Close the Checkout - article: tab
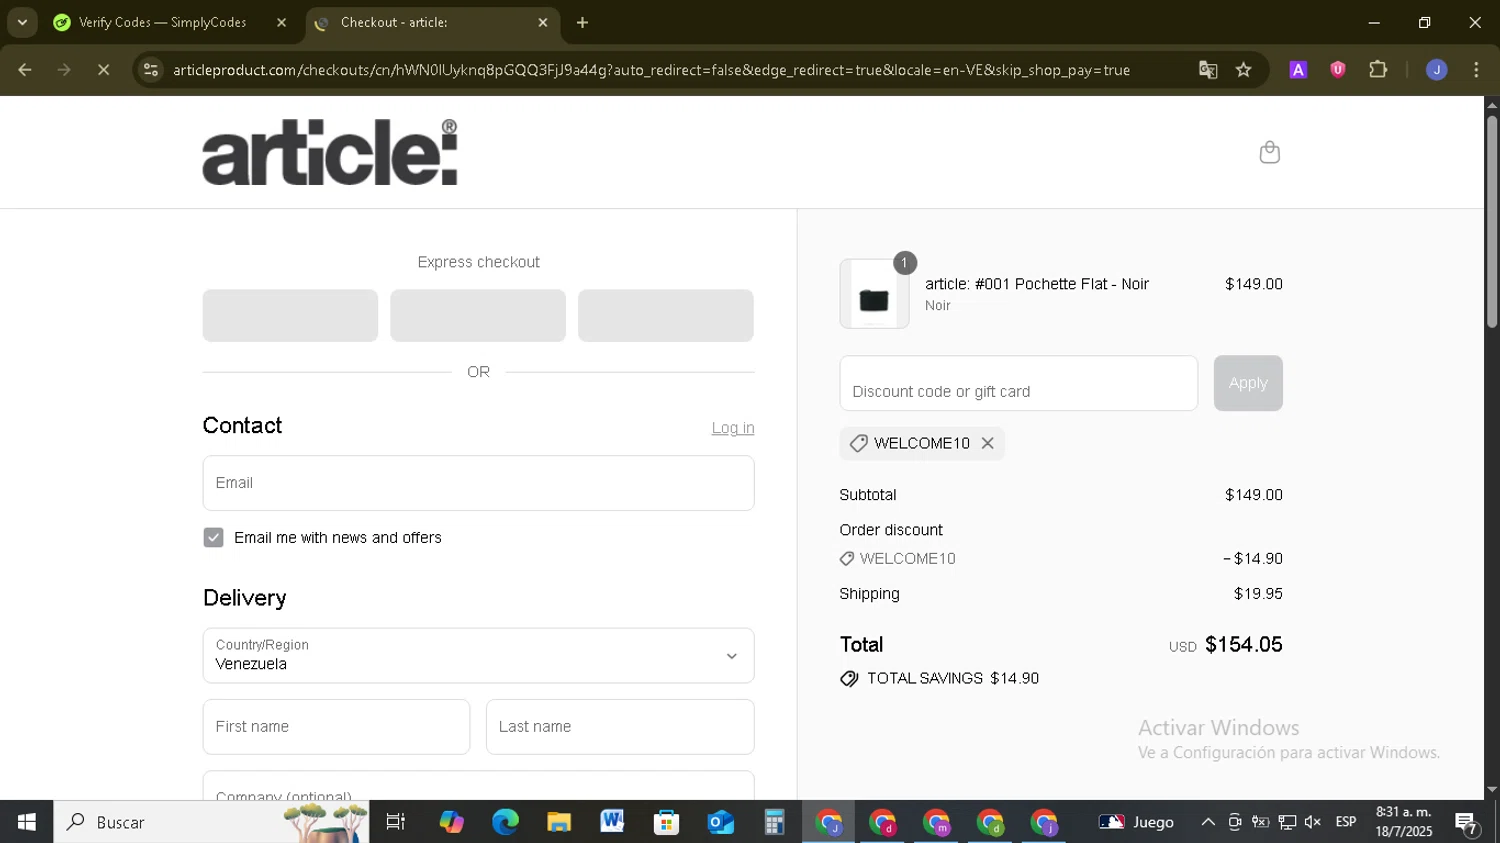Viewport: 1500px width, 843px height. (543, 22)
